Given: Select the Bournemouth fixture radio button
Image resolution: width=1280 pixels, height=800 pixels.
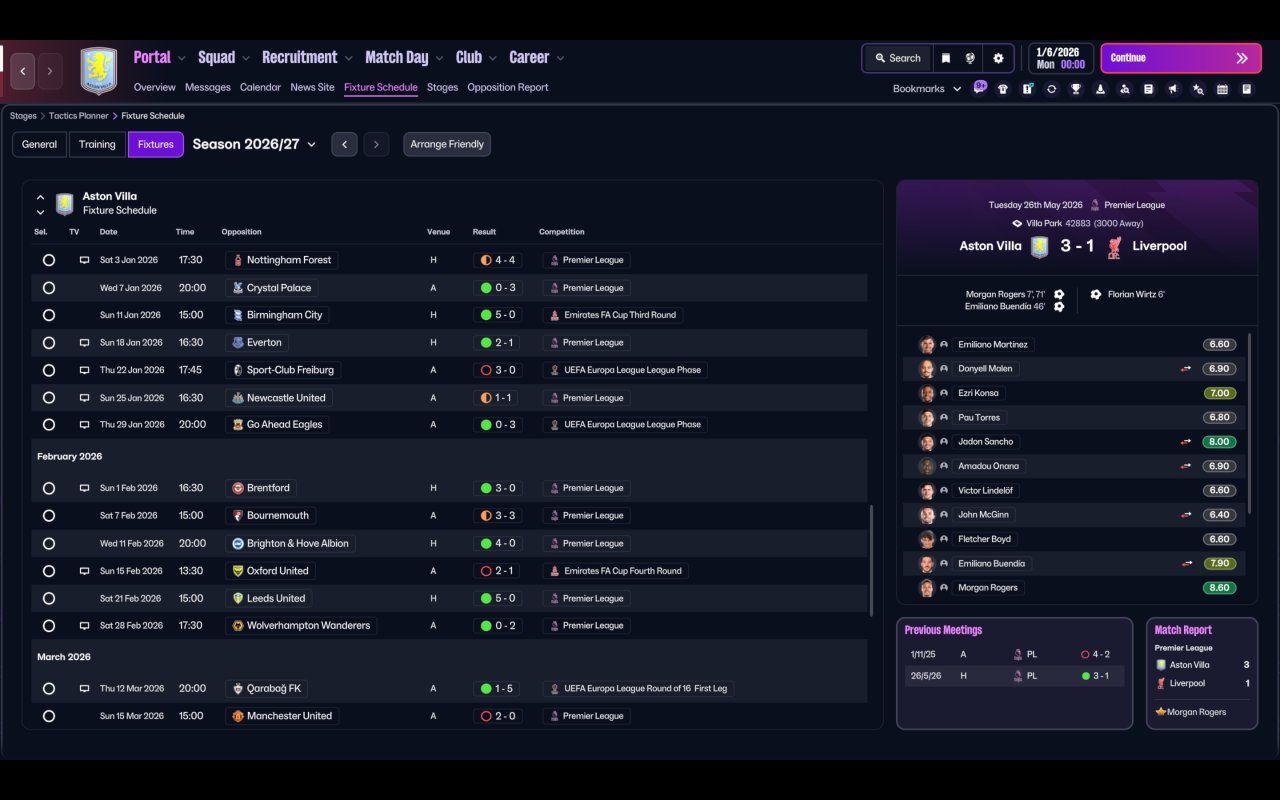Looking at the screenshot, I should (48, 516).
